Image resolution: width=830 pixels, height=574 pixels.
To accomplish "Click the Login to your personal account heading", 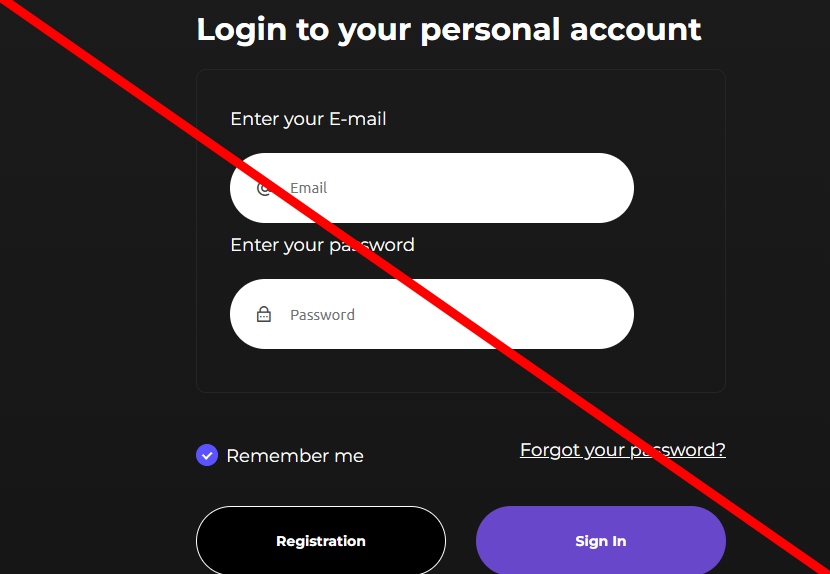I will tap(449, 30).
